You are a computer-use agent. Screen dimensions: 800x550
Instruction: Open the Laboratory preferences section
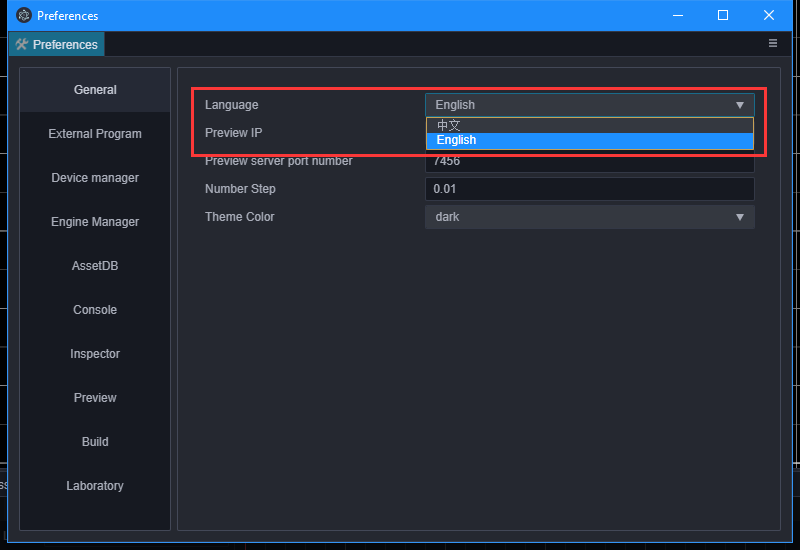[95, 486]
